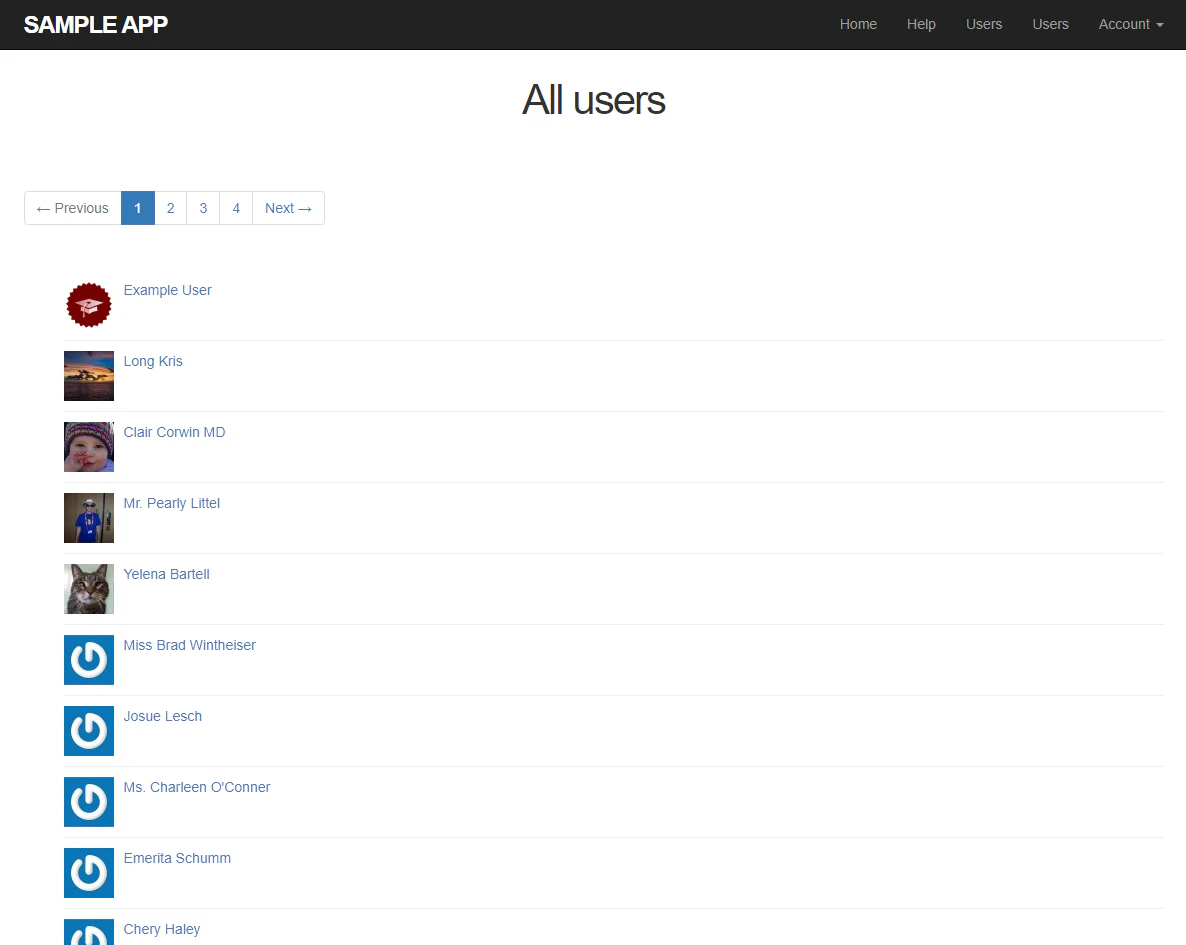
Task: Click Chery Haley's default Gravatar icon
Action: pyautogui.click(x=88, y=932)
